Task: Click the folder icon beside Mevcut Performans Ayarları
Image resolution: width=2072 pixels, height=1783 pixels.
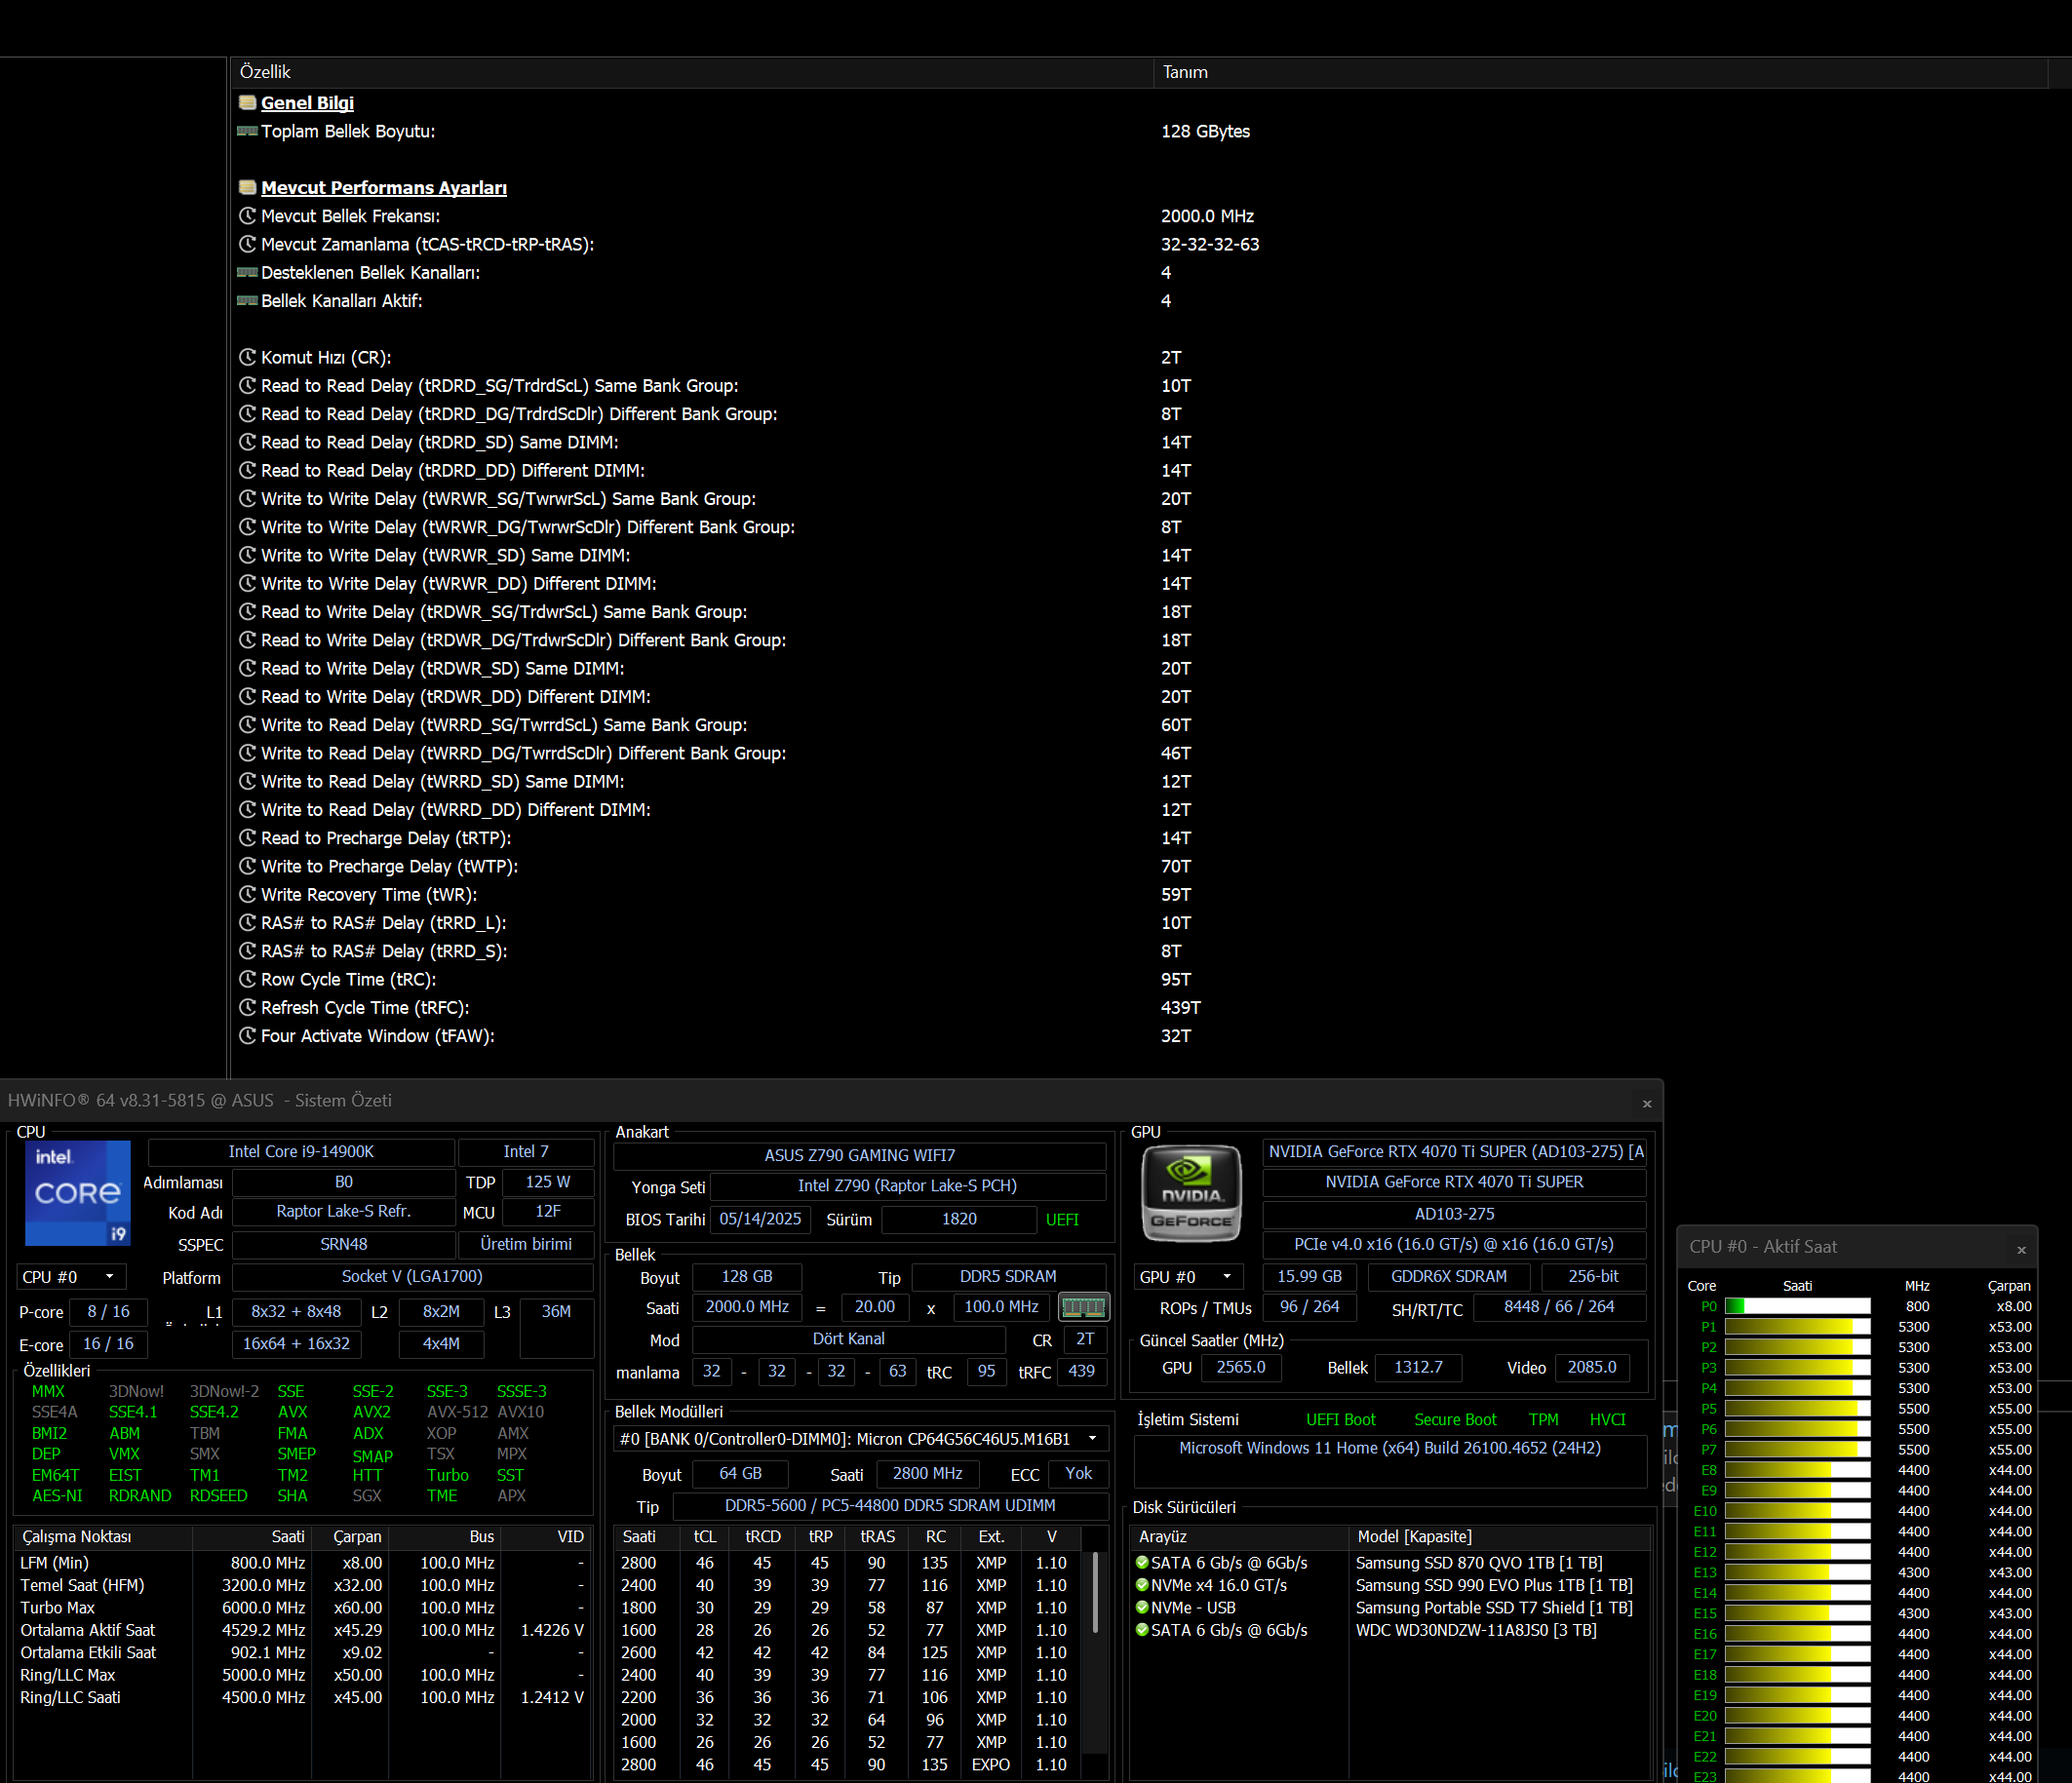Action: pos(247,187)
